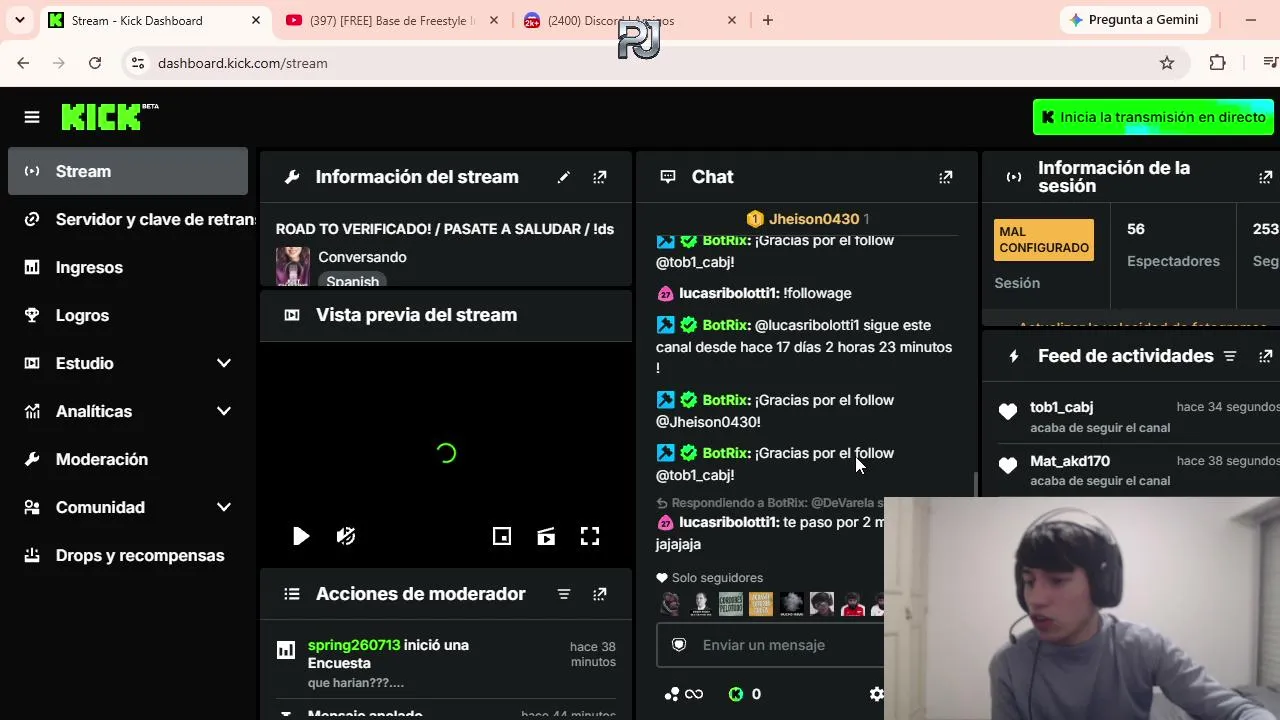Go to the Ingresos page
Screen dimensions: 1280x720
(128, 267)
